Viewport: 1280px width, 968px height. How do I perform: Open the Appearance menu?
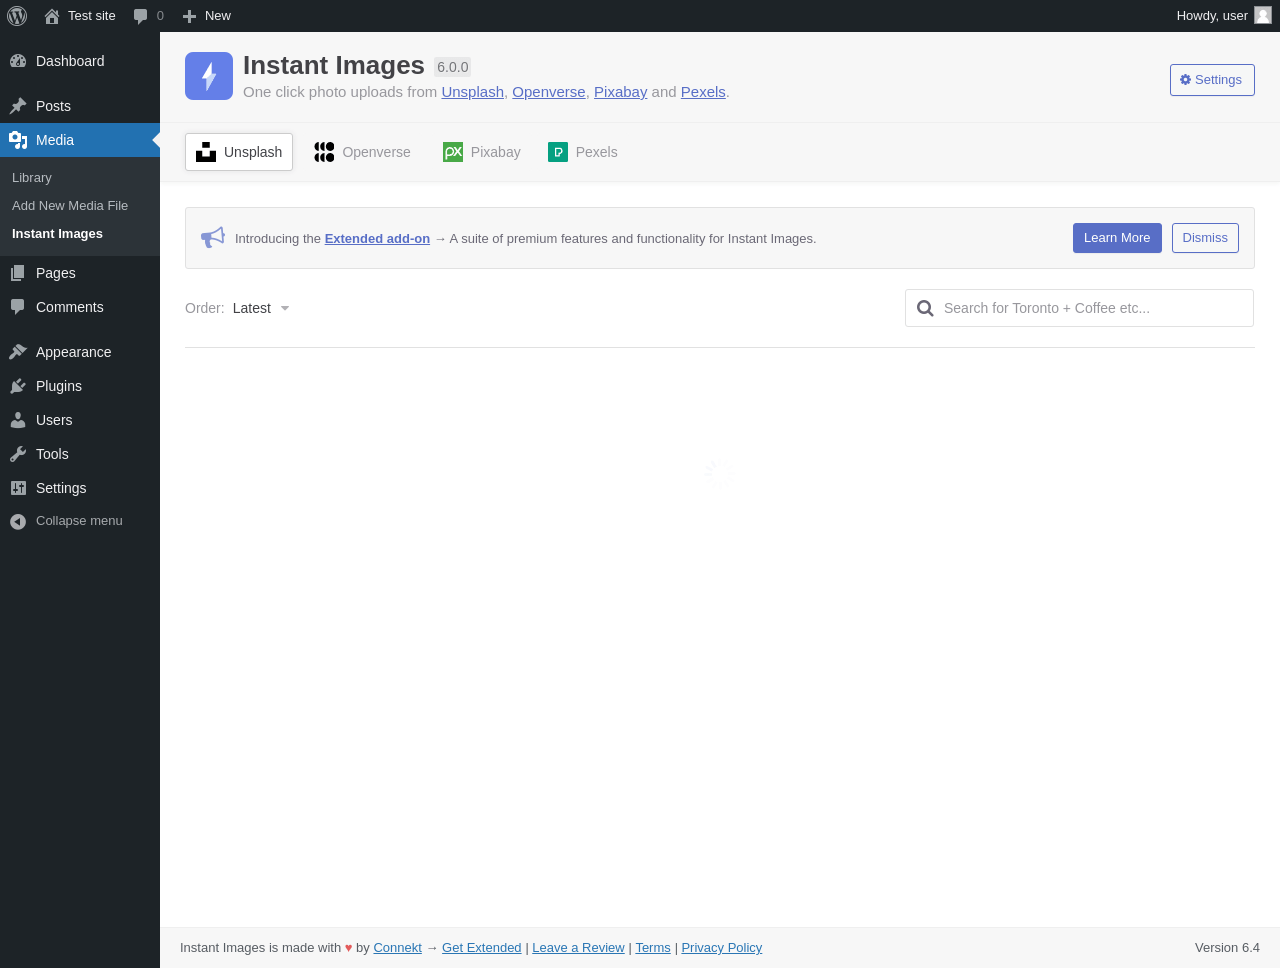click(80, 352)
